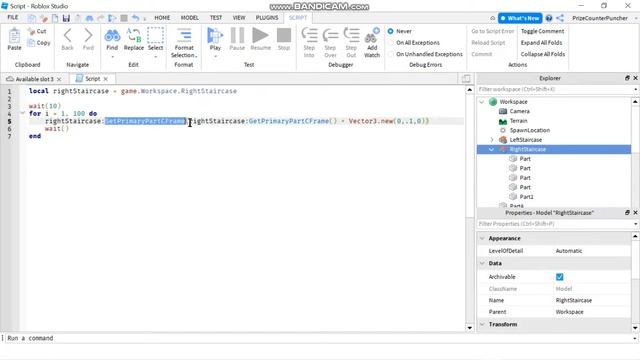
Task: Open the help question mark icon
Action: click(x=549, y=18)
